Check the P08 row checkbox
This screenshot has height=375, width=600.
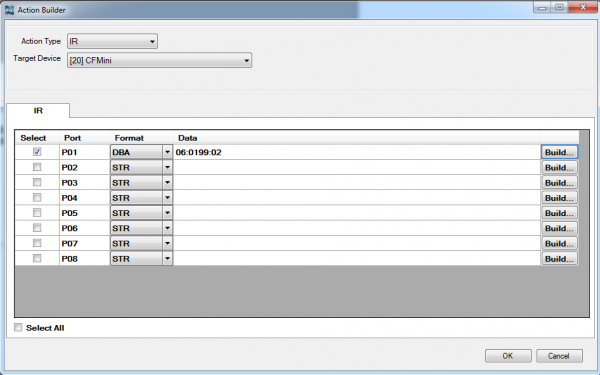click(37, 258)
